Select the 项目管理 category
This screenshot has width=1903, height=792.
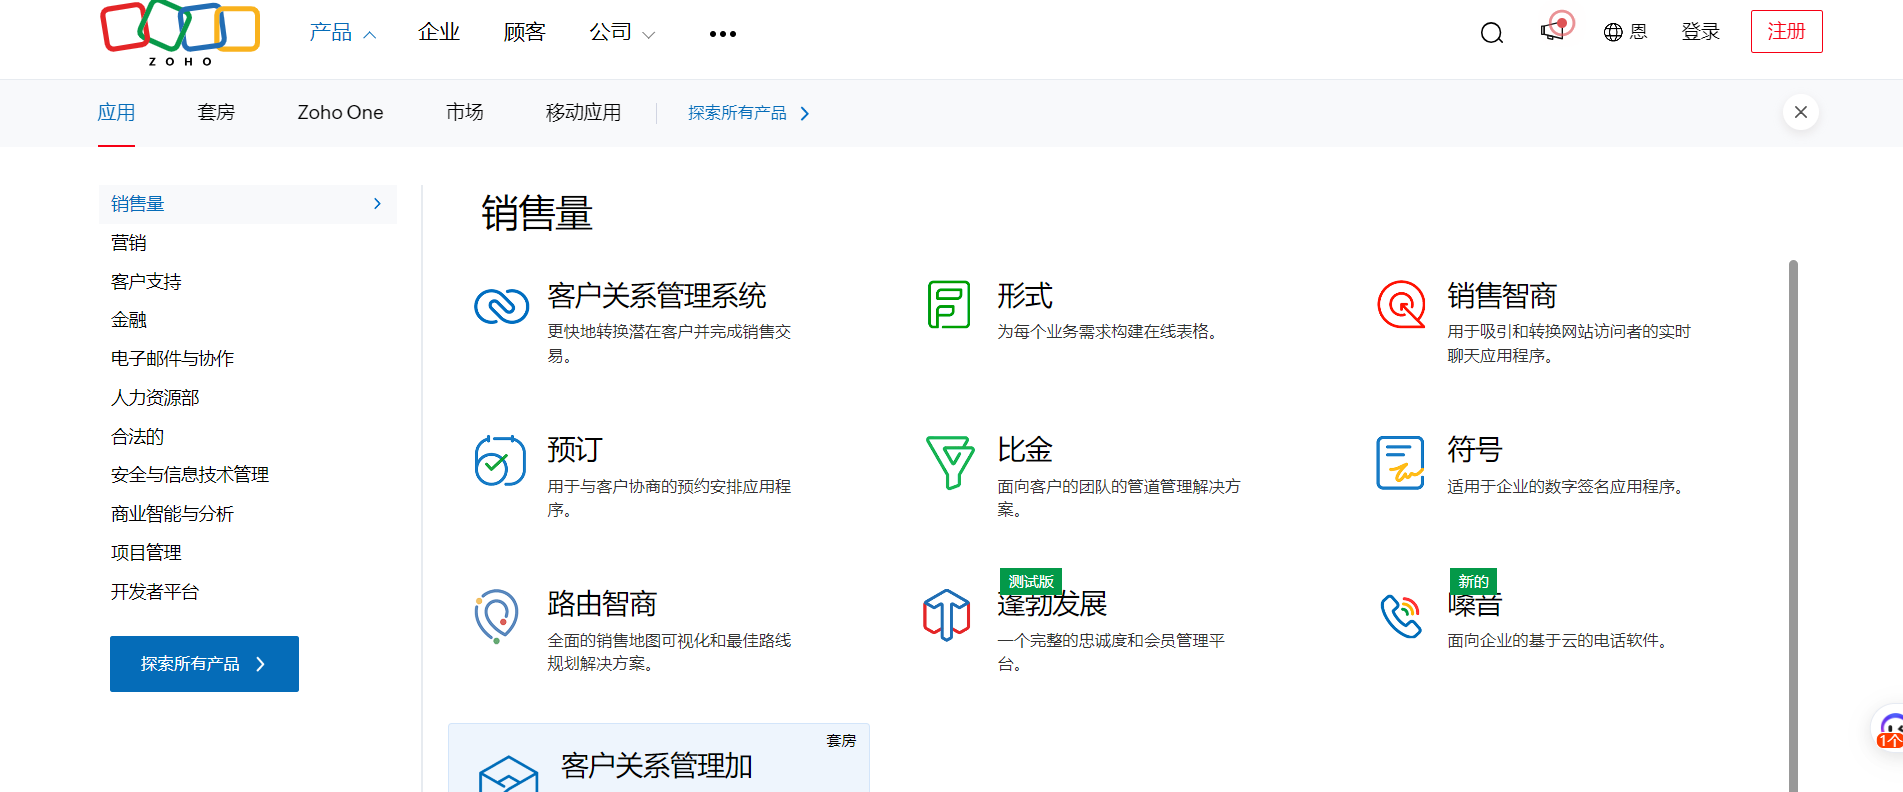pos(147,553)
